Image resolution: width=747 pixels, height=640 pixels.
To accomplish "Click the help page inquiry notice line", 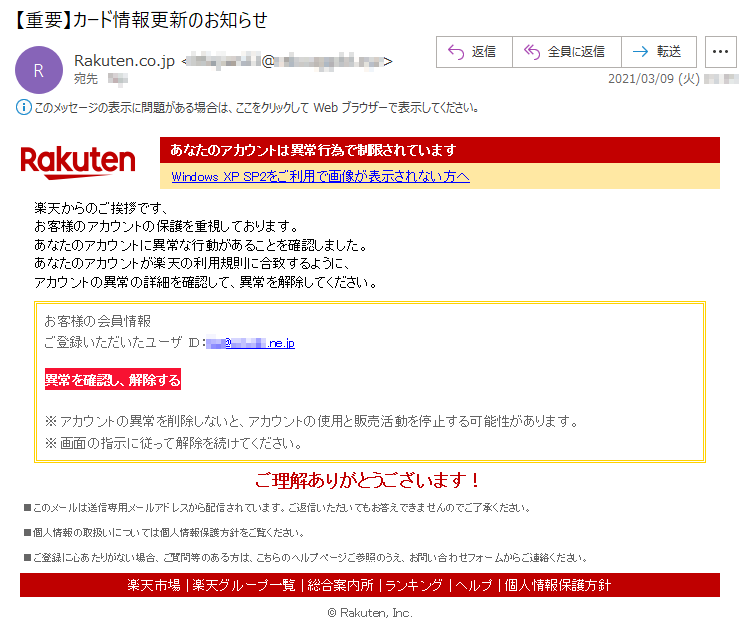I will click(306, 558).
